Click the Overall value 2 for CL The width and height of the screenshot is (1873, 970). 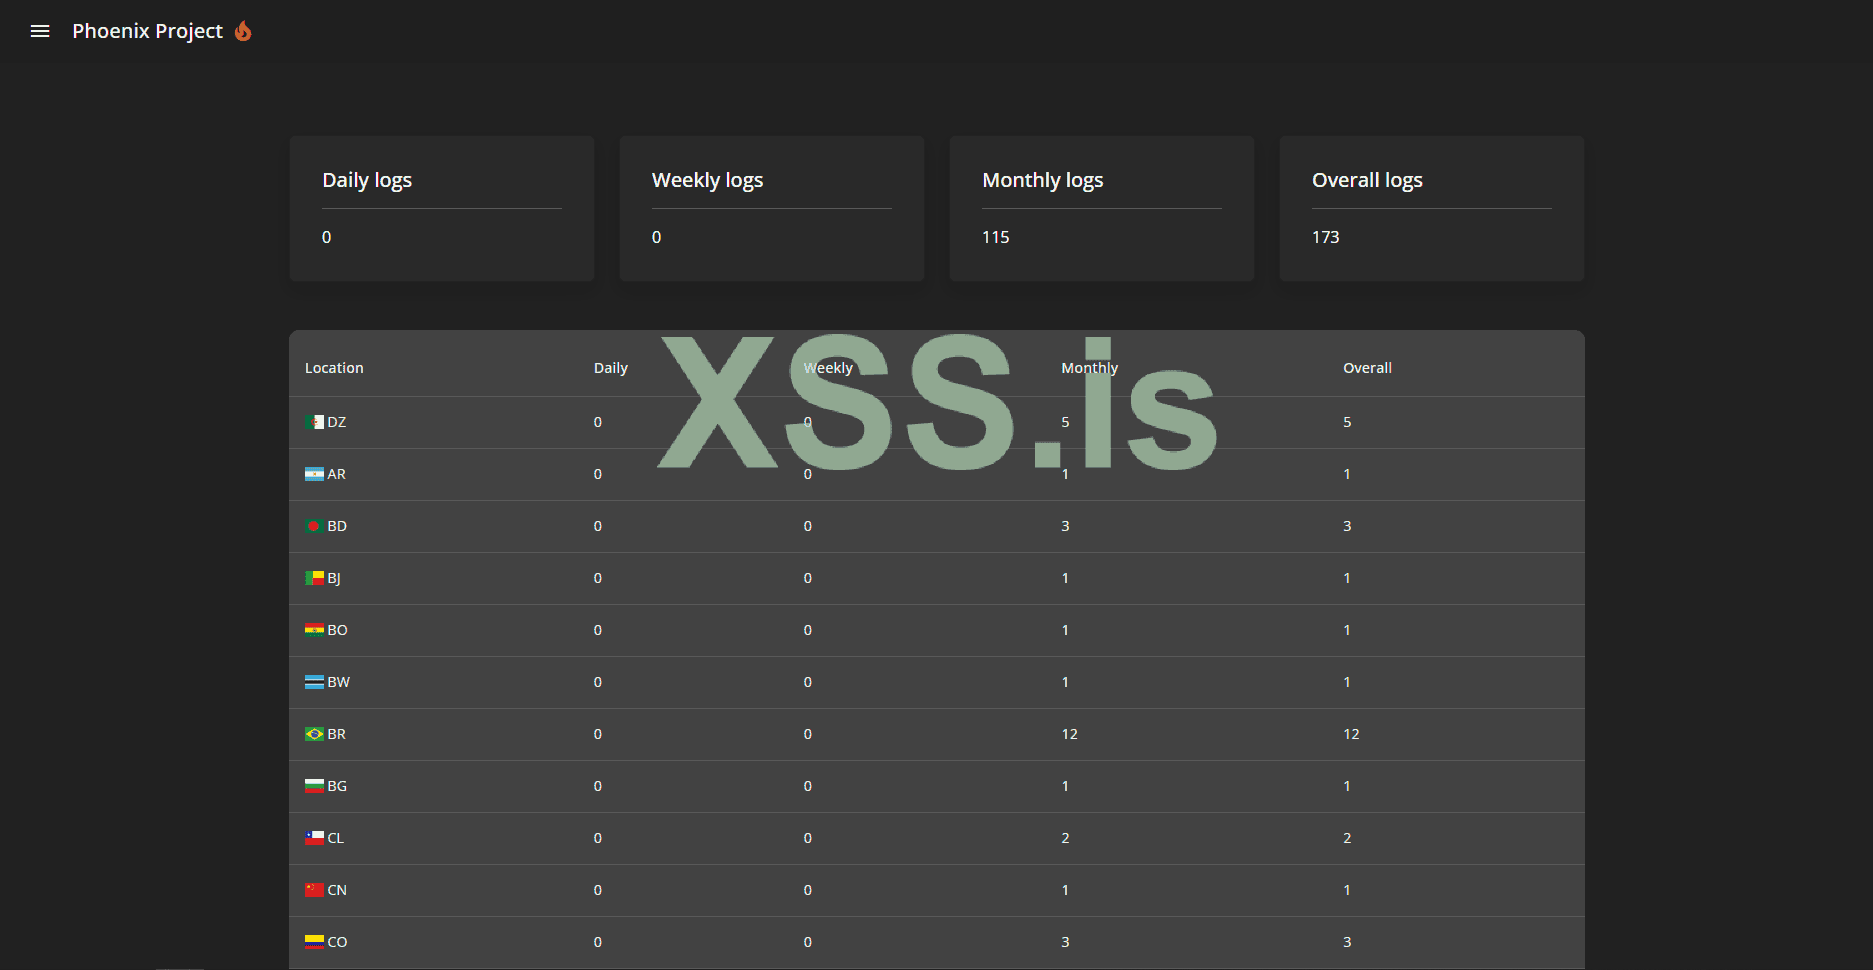coord(1347,838)
